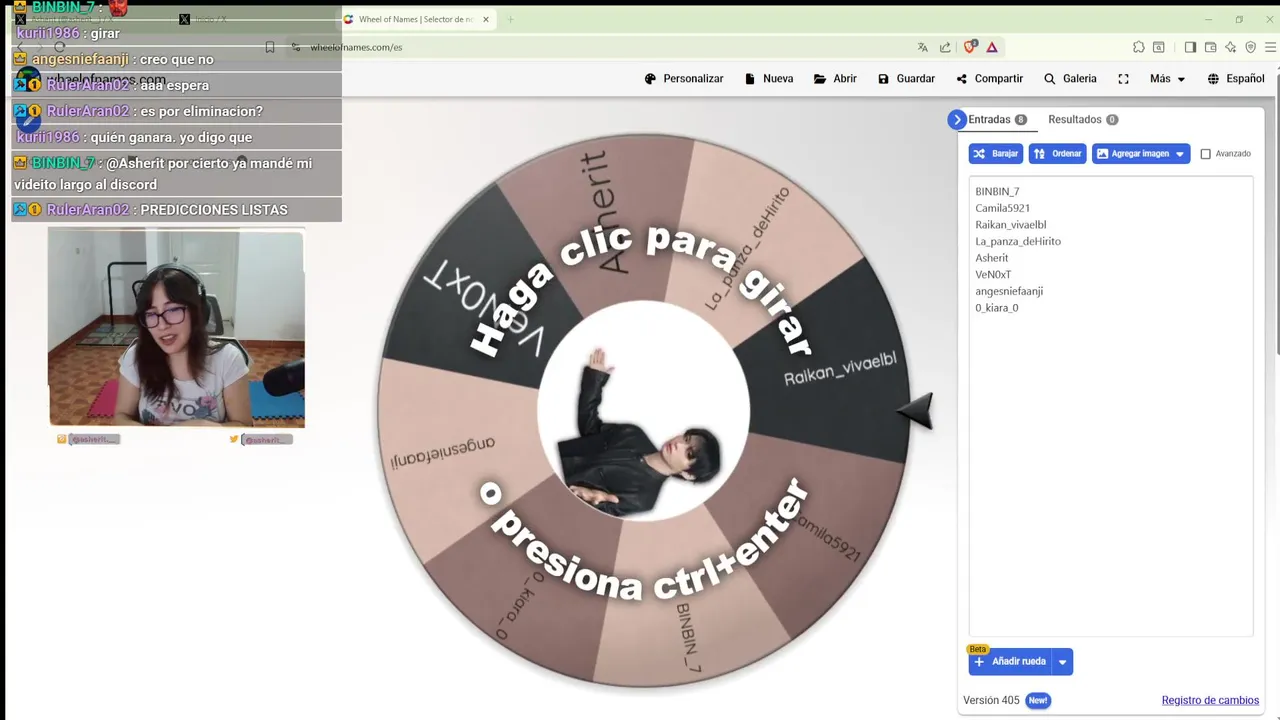Open the browser extensions puzzle icon
This screenshot has height=720, width=1280.
pyautogui.click(x=1138, y=47)
